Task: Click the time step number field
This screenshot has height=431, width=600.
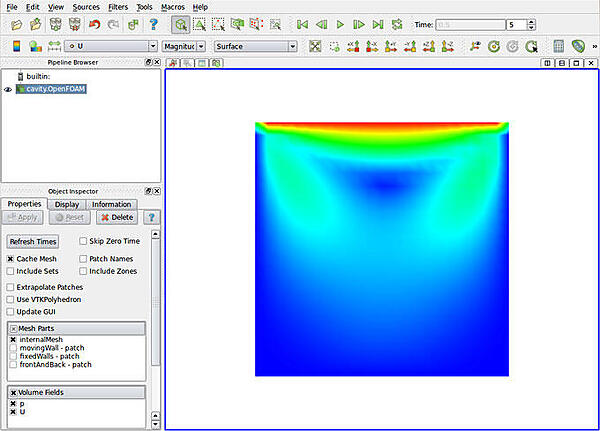Action: [x=521, y=23]
